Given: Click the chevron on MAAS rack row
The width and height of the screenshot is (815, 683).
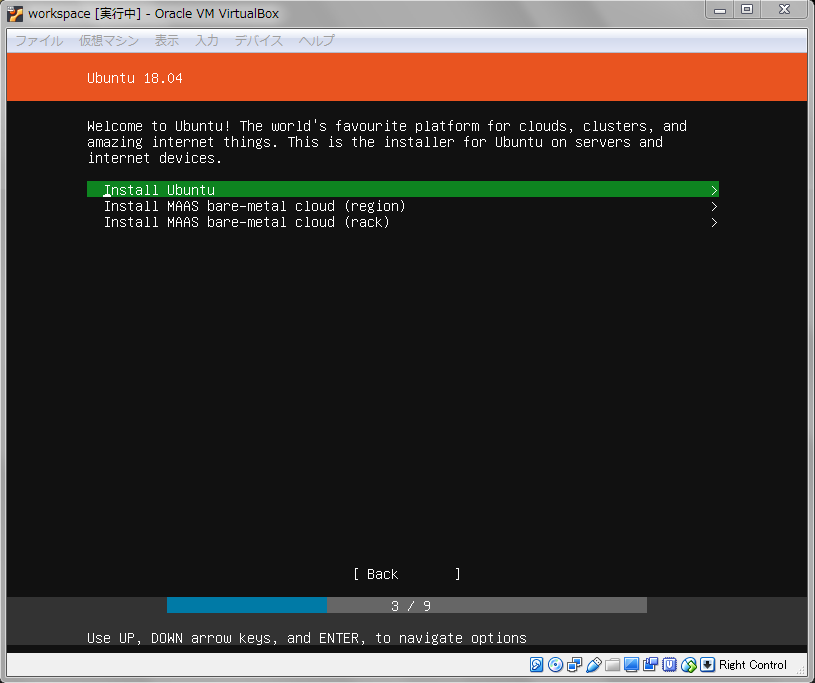Looking at the screenshot, I should click(x=714, y=222).
